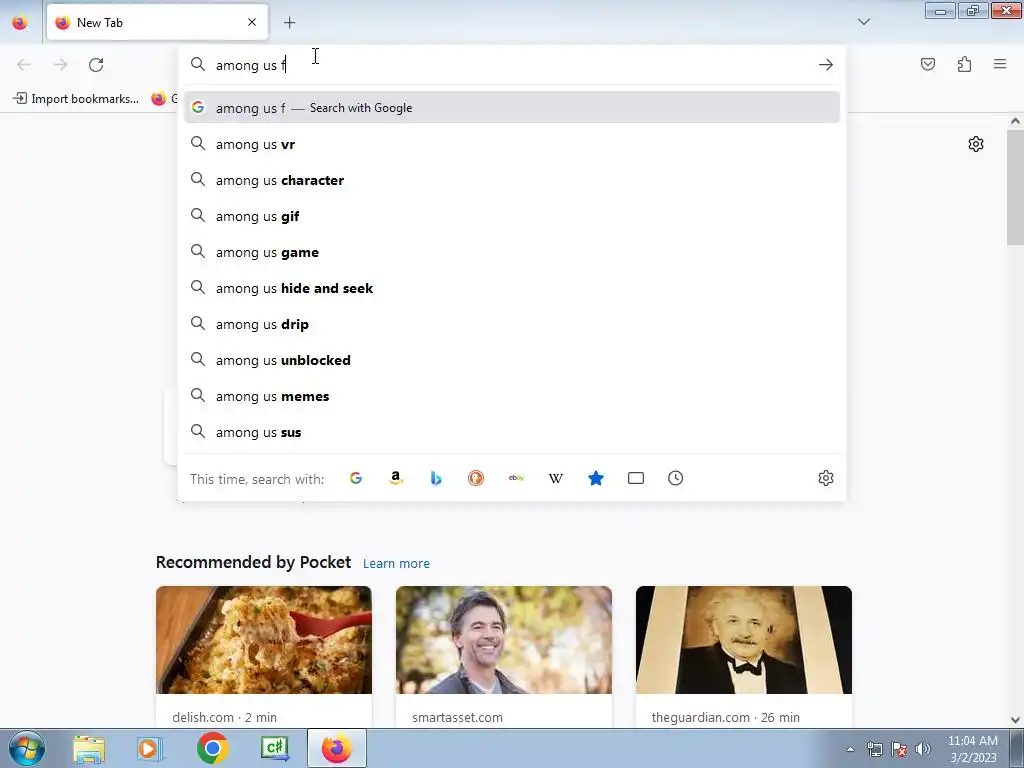The height and width of the screenshot is (768, 1024).
Task: Click the Firefox taskbar button
Action: [336, 748]
